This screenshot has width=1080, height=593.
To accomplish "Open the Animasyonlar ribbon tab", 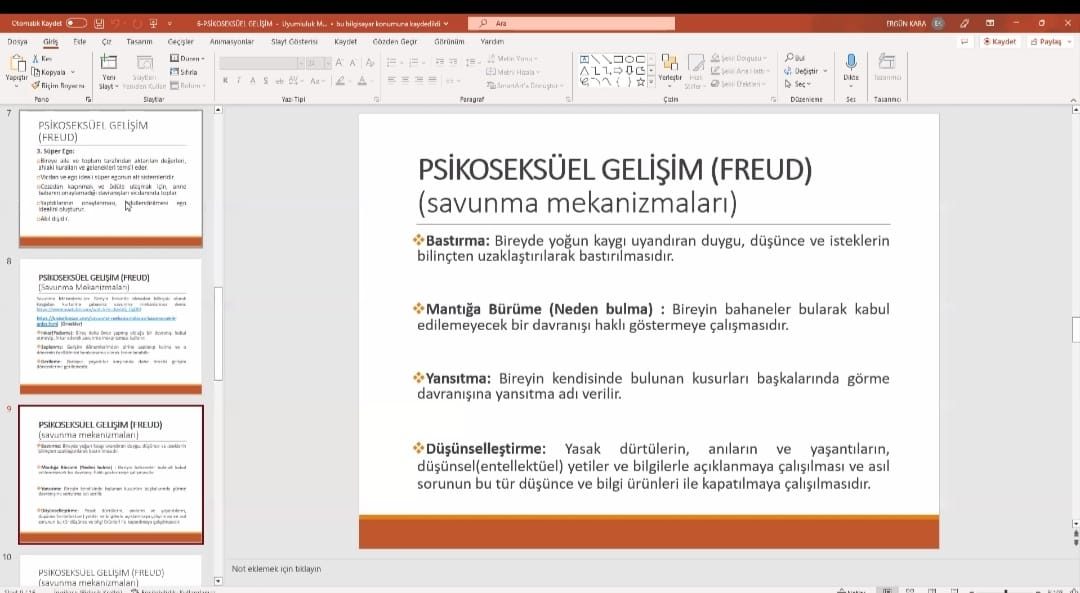I will [231, 42].
